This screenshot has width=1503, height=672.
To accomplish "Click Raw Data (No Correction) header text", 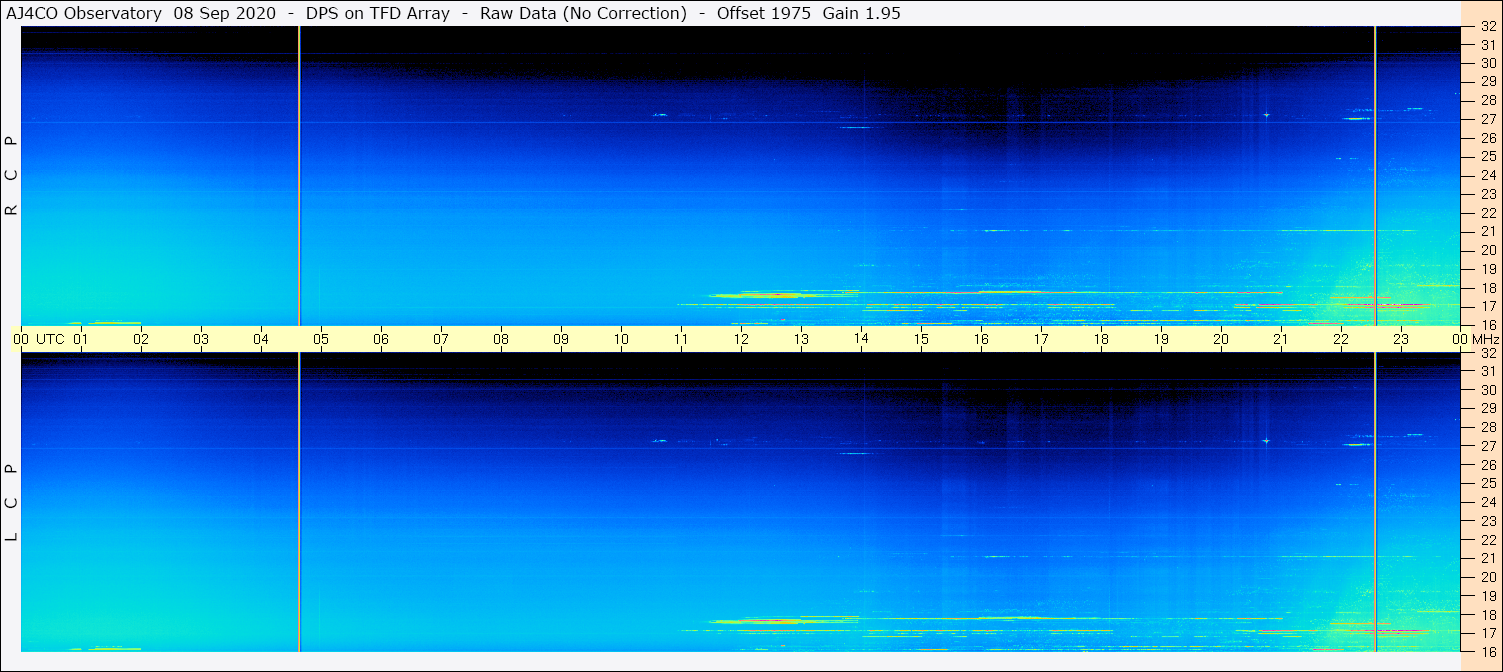I will (x=583, y=14).
